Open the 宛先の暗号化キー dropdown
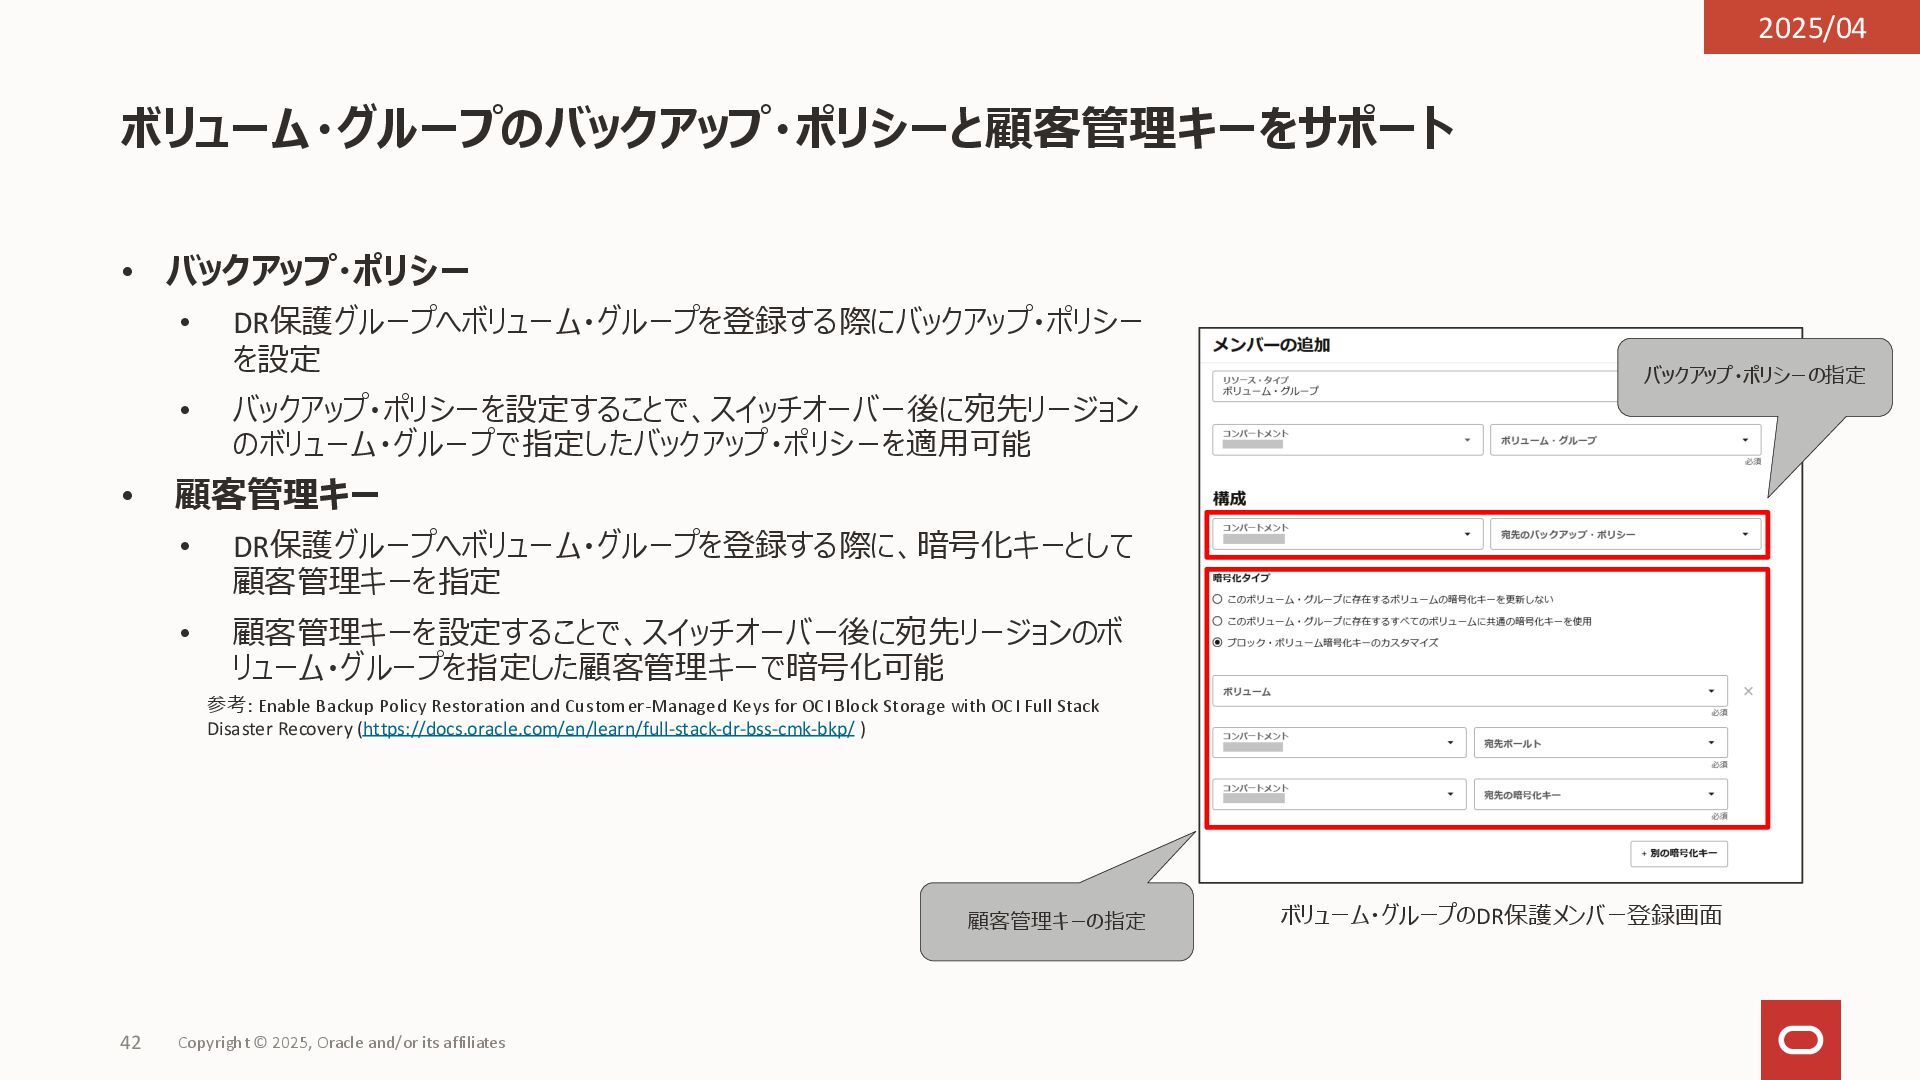 tap(1599, 795)
